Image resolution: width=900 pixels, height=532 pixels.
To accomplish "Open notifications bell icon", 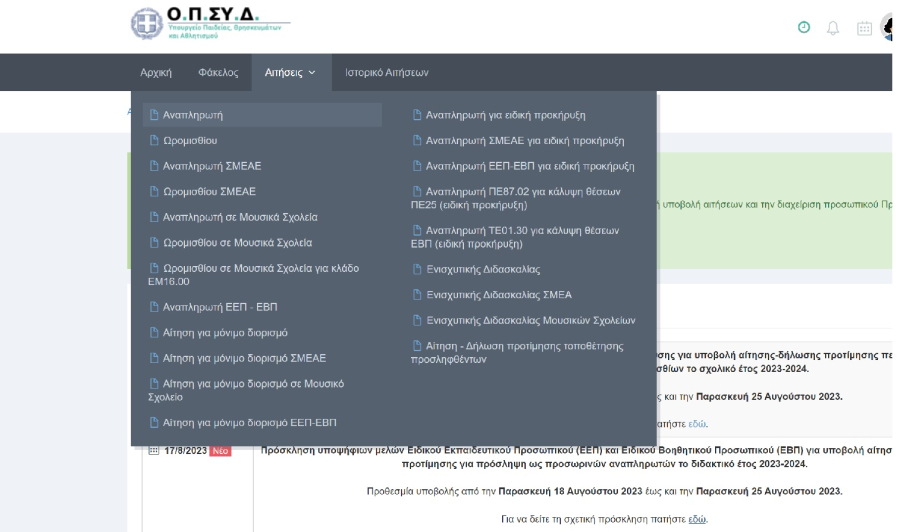I will pos(833,28).
